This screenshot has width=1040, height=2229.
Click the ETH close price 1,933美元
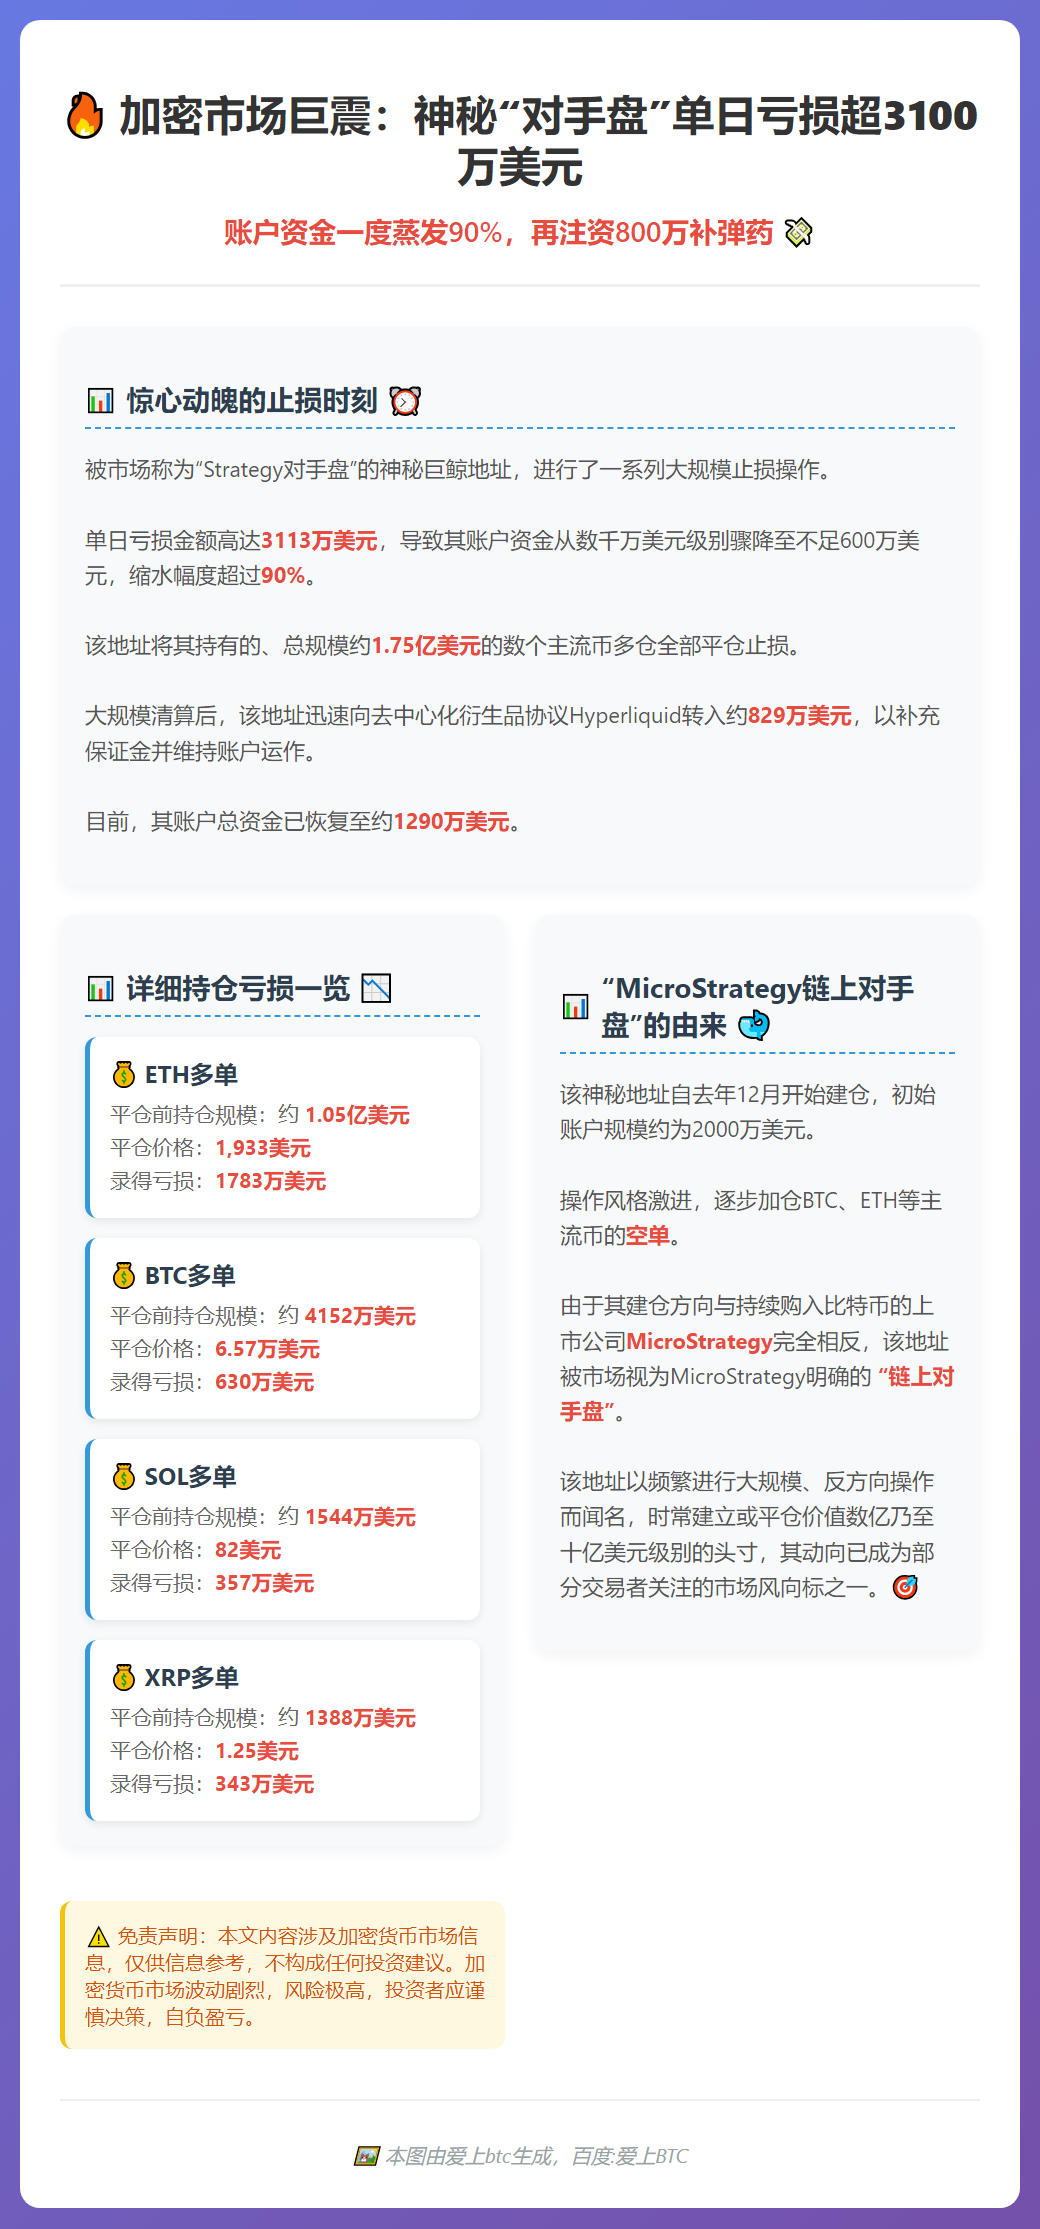263,1148
